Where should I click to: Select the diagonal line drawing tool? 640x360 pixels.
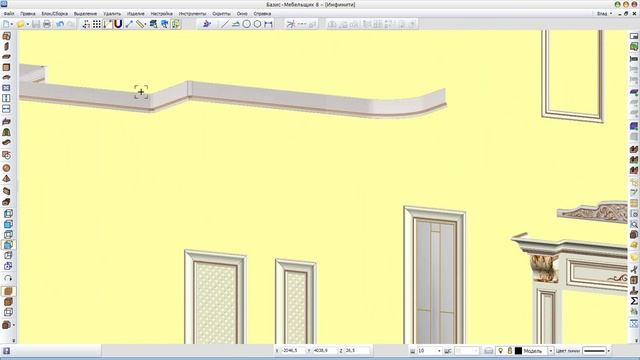tap(225, 24)
